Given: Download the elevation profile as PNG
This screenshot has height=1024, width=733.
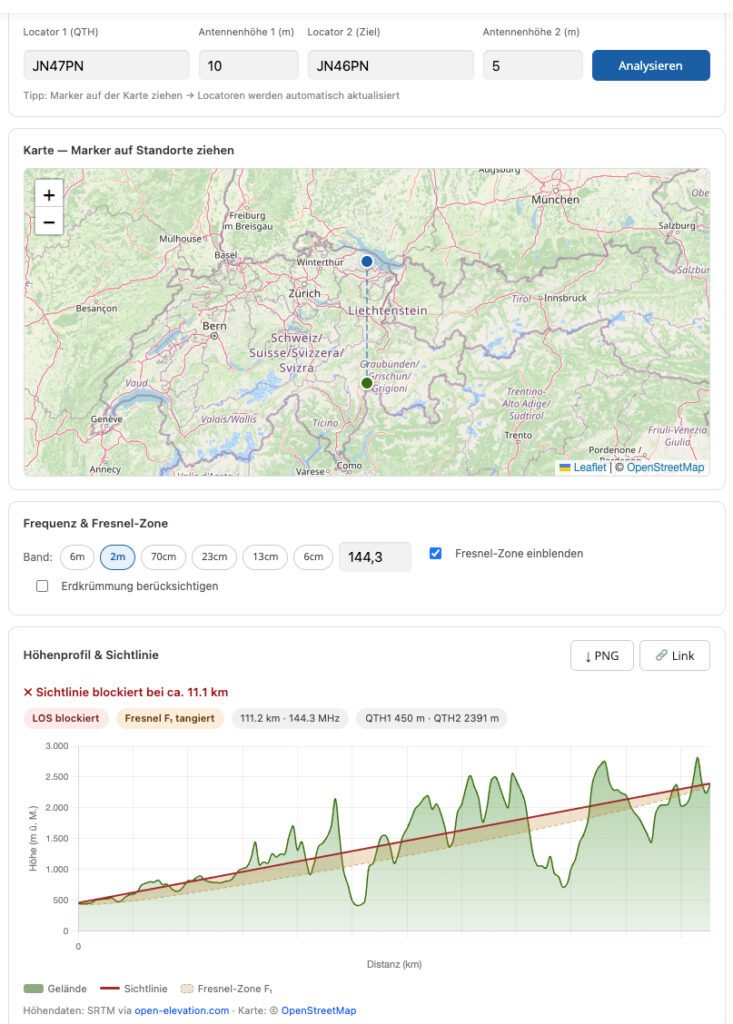Looking at the screenshot, I should (601, 656).
